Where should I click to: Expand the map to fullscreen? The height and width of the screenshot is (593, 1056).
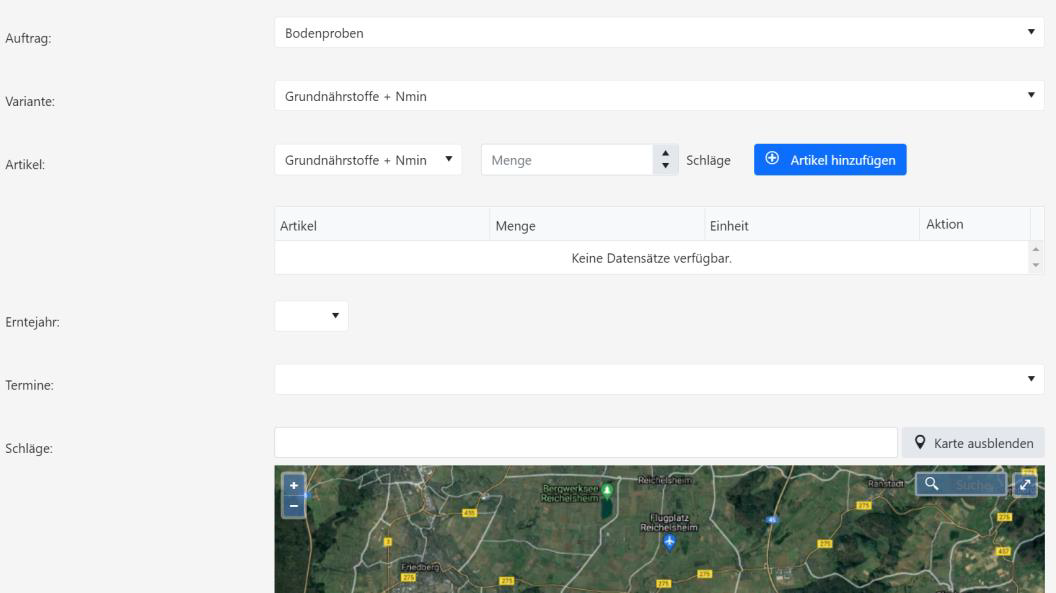(x=1025, y=484)
